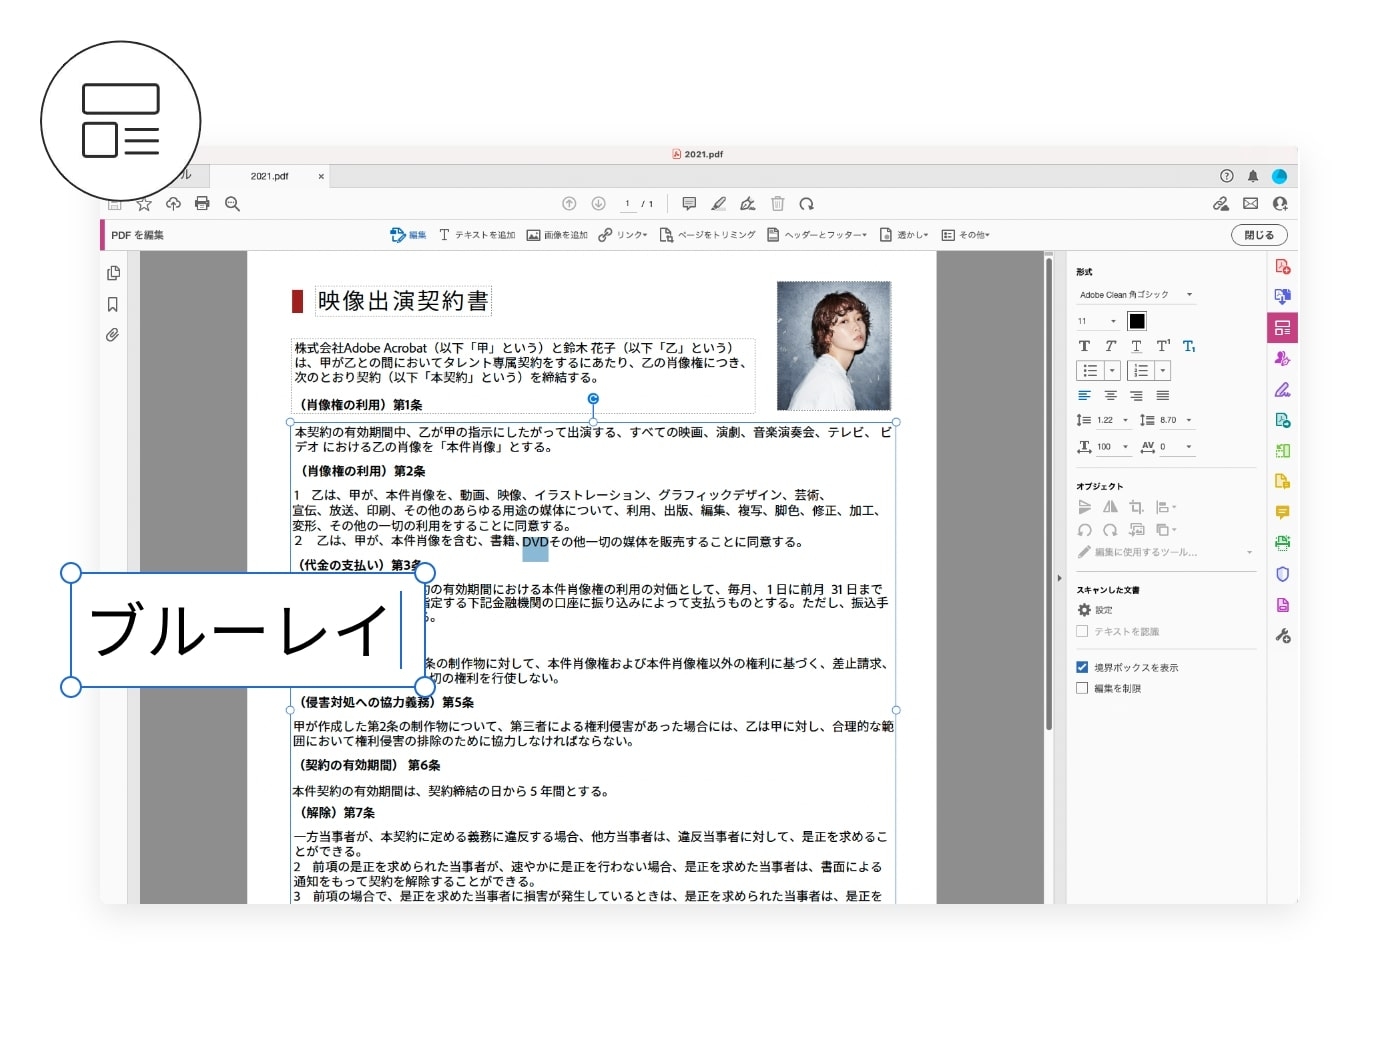Print the document using the printer icon
The height and width of the screenshot is (1050, 1400).
click(202, 204)
